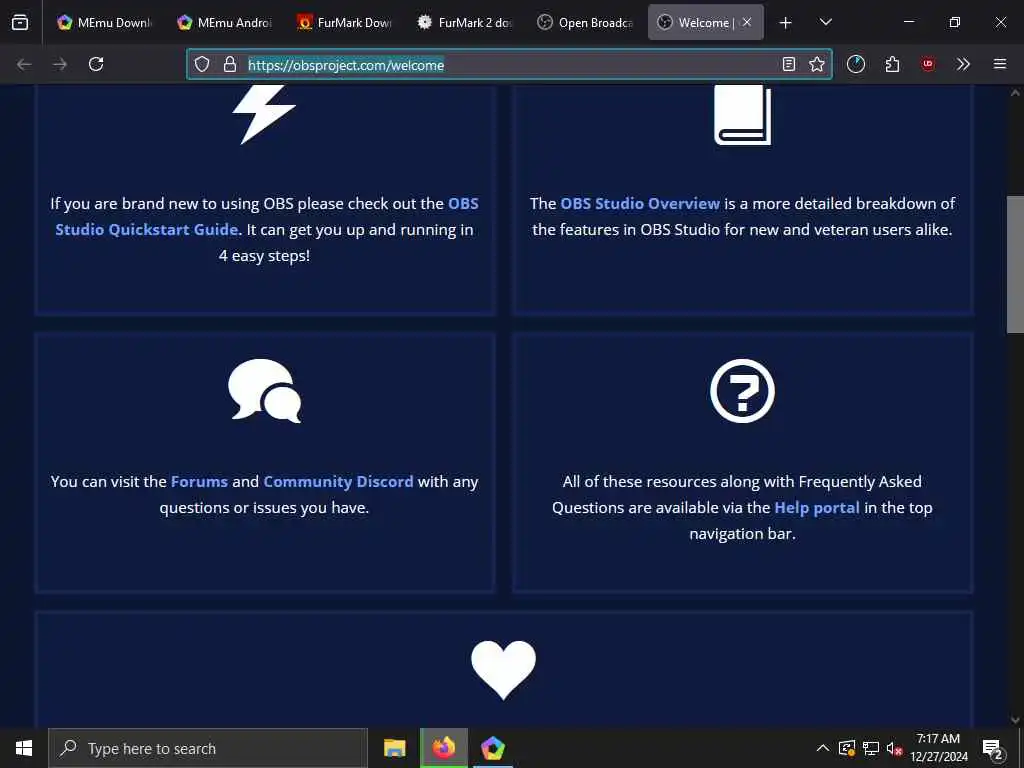
Task: Open the uBlock Origin extension icon
Action: (x=928, y=64)
